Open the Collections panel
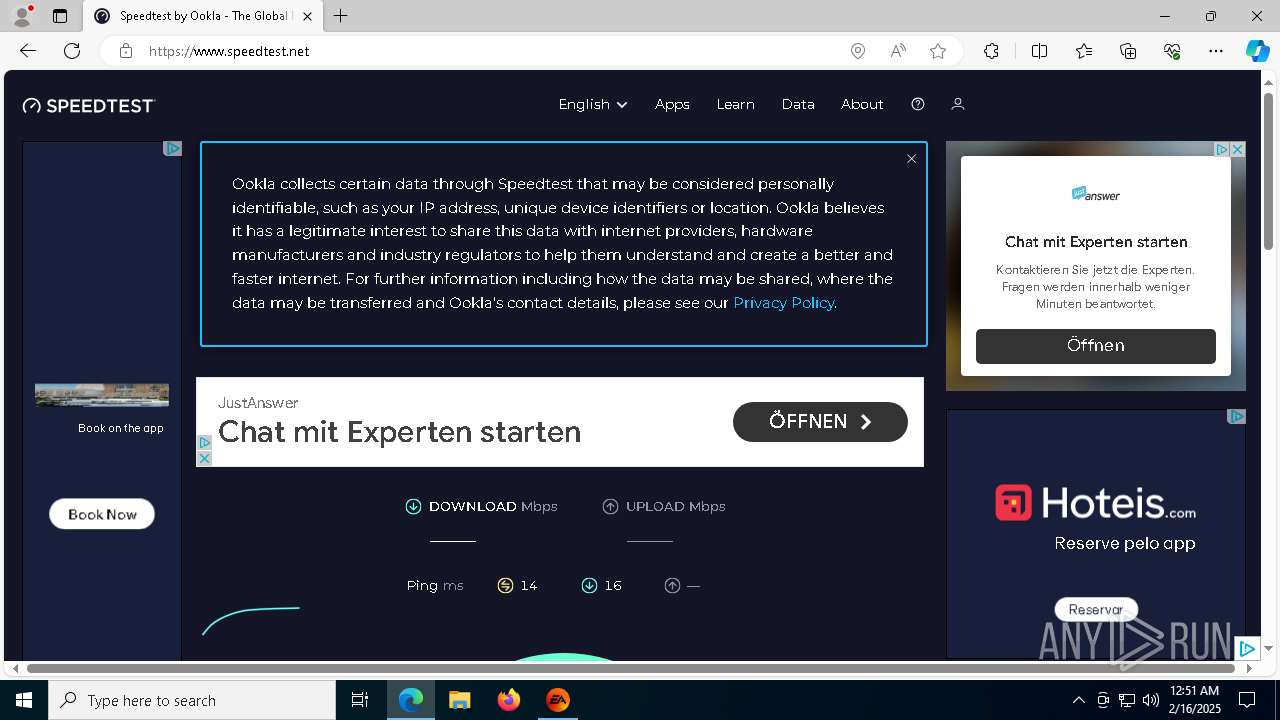 click(1128, 51)
